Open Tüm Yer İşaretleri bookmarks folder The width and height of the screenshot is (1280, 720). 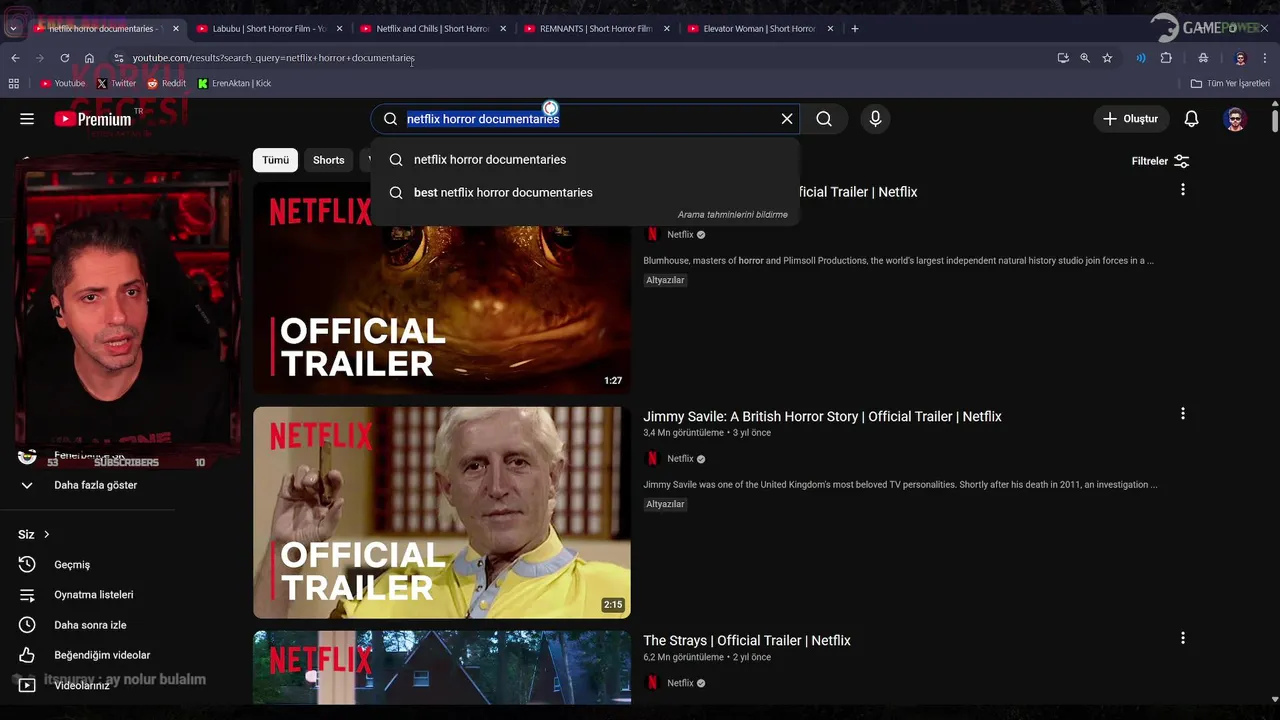[x=1230, y=83]
